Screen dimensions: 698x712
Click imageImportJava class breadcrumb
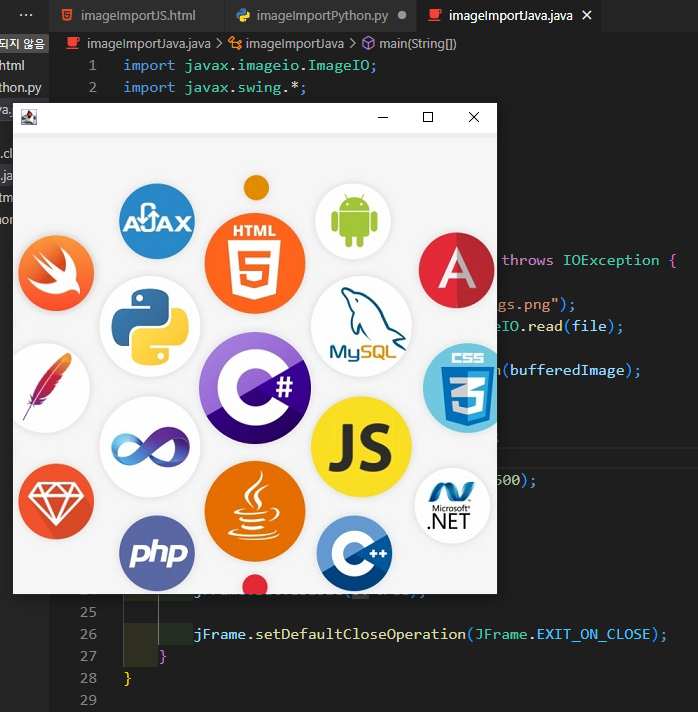click(294, 44)
